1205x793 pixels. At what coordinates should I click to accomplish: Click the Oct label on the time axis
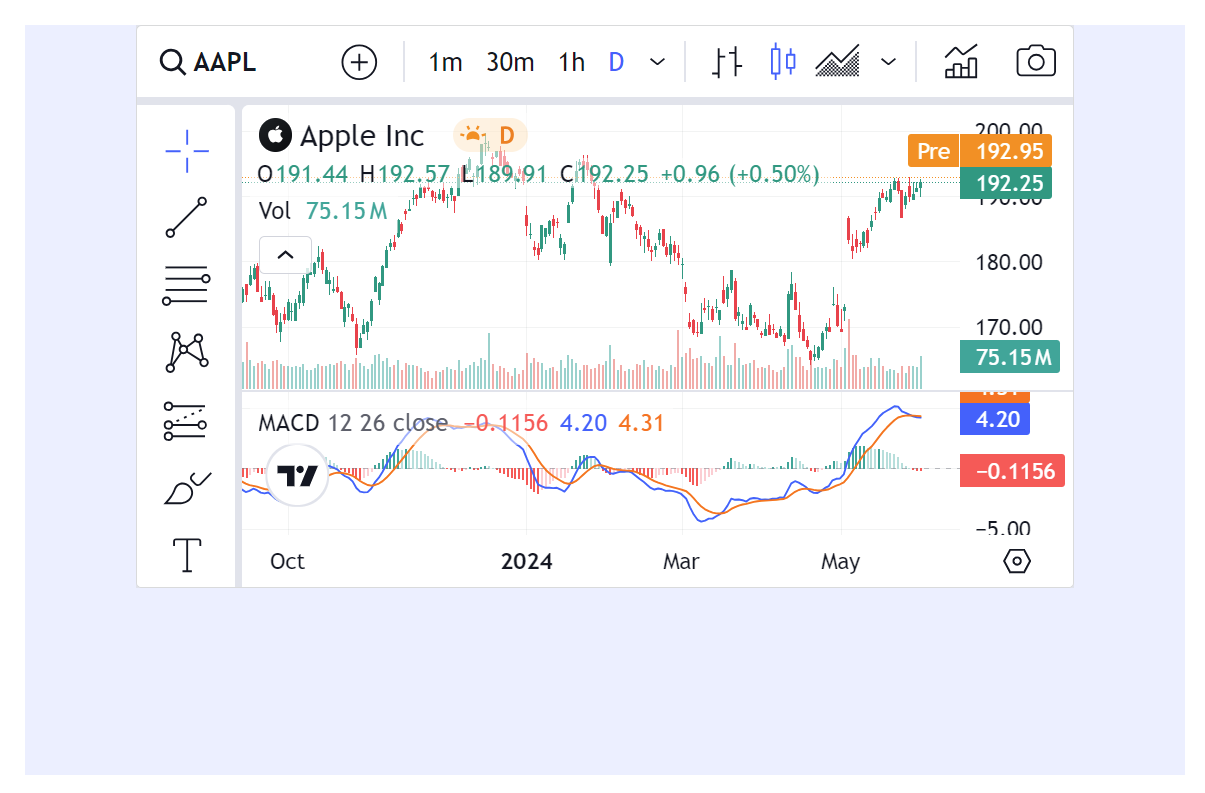287,561
